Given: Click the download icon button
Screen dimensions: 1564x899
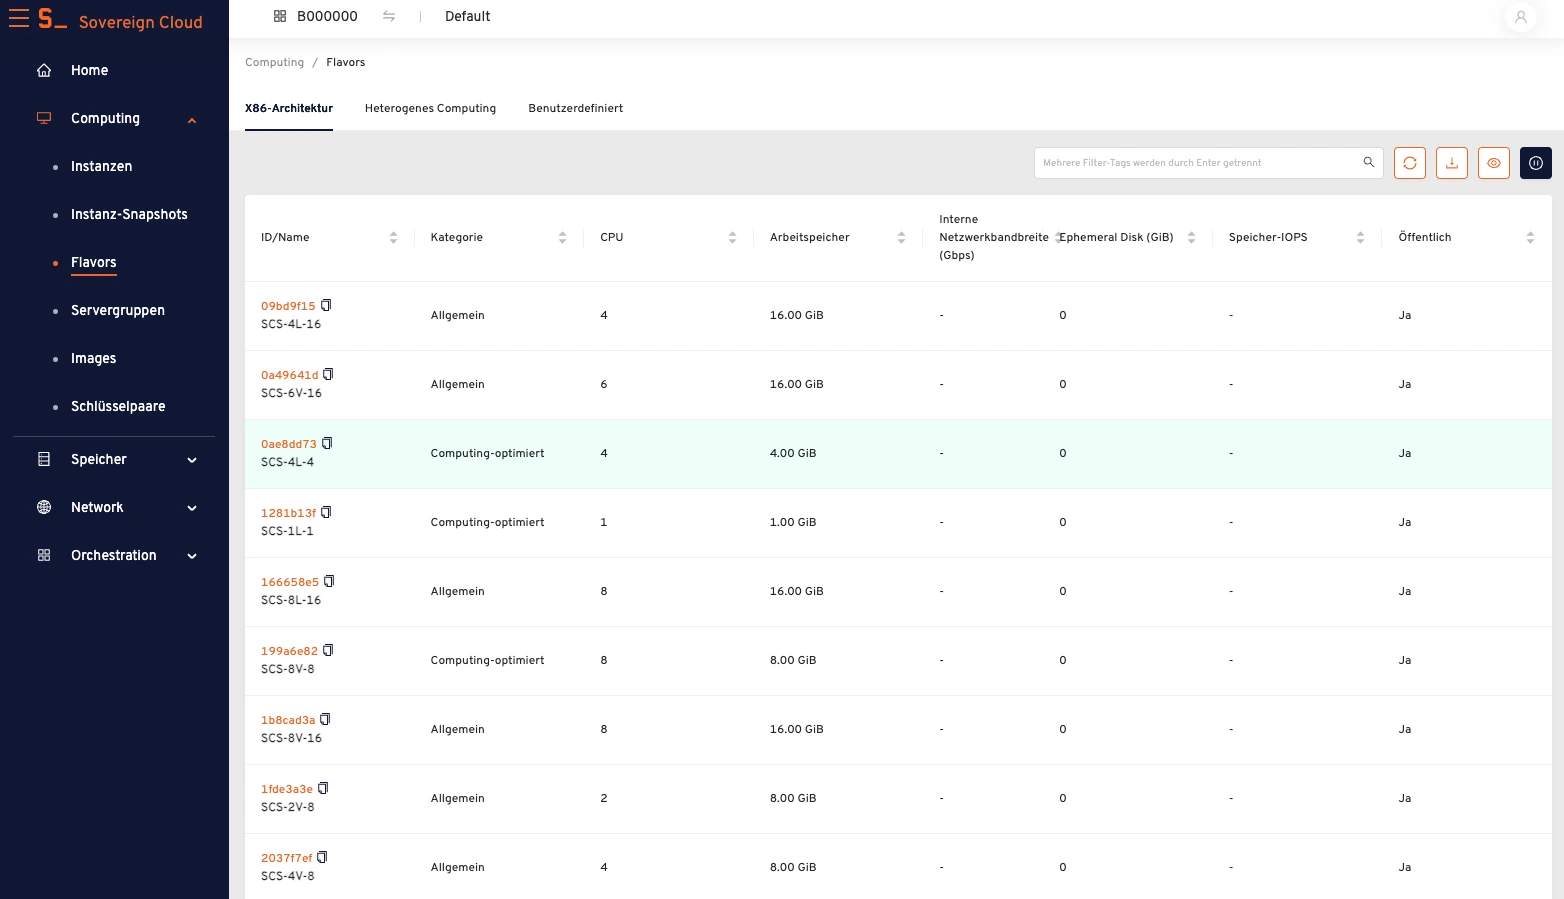Looking at the screenshot, I should point(1452,163).
